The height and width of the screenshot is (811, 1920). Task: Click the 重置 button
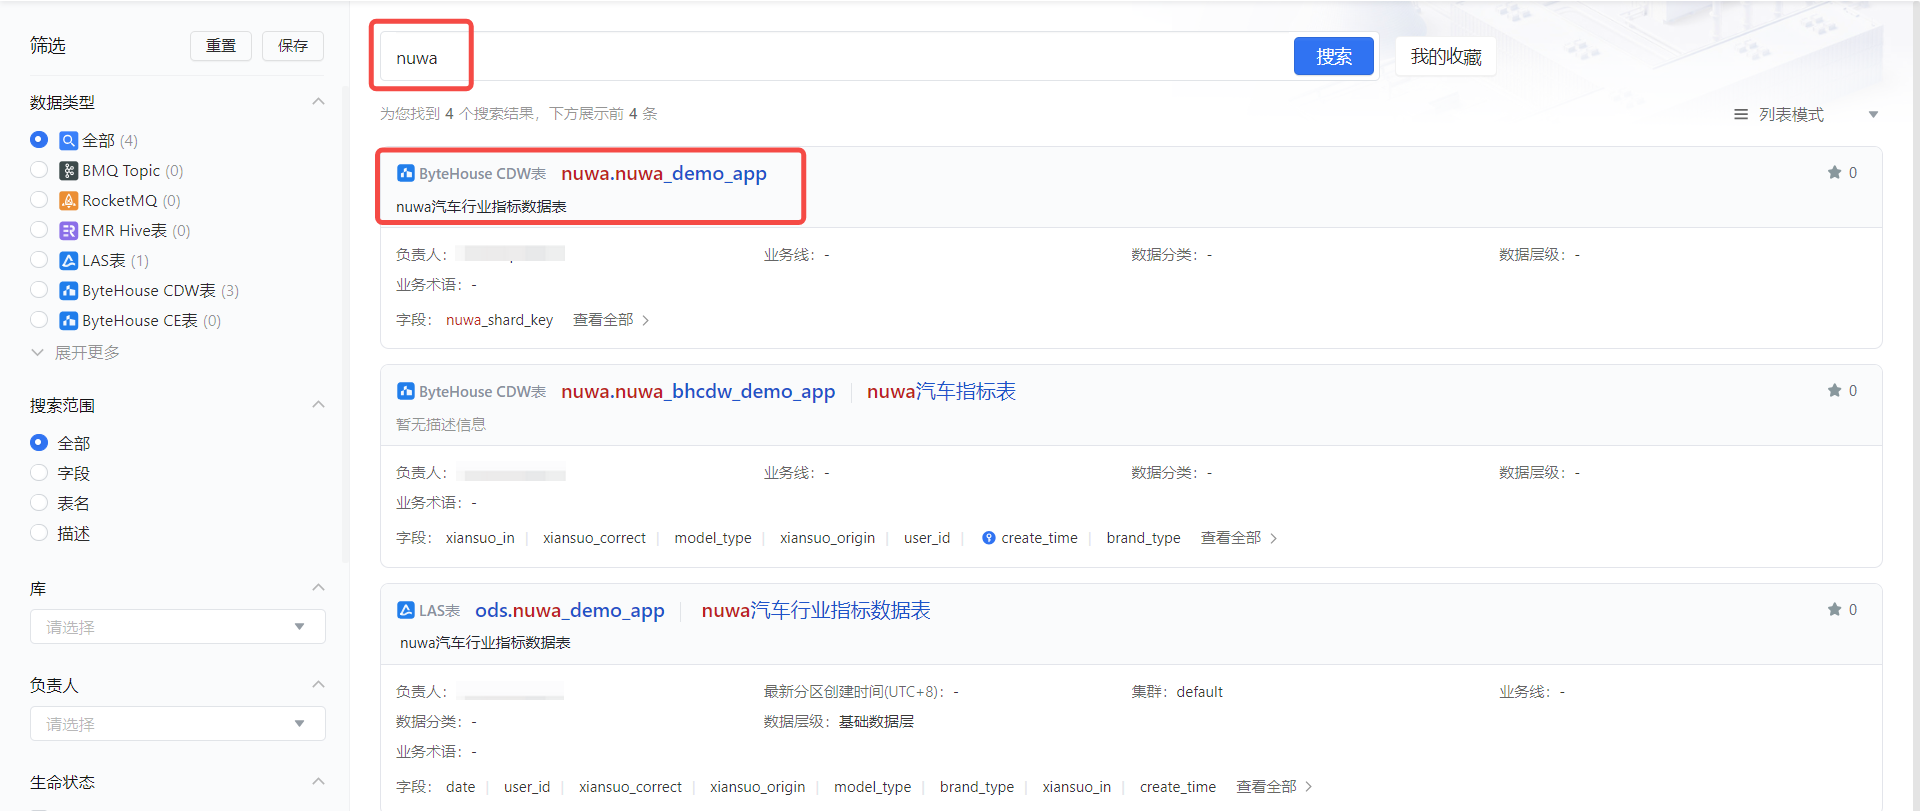coord(221,46)
